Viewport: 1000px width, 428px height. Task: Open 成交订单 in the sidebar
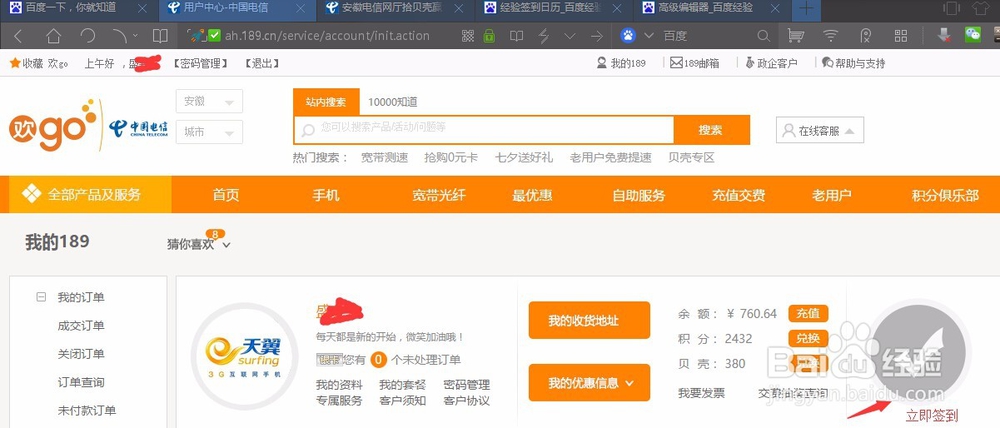click(81, 326)
